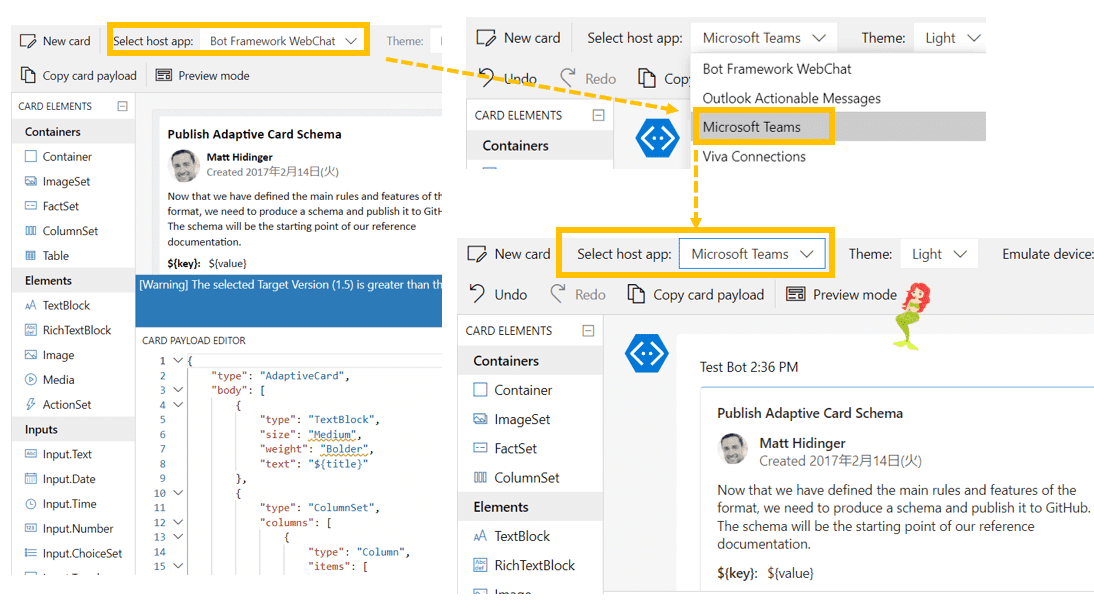Choose Bot Framework WebChat from the host list
The image size is (1094, 604).
[777, 69]
